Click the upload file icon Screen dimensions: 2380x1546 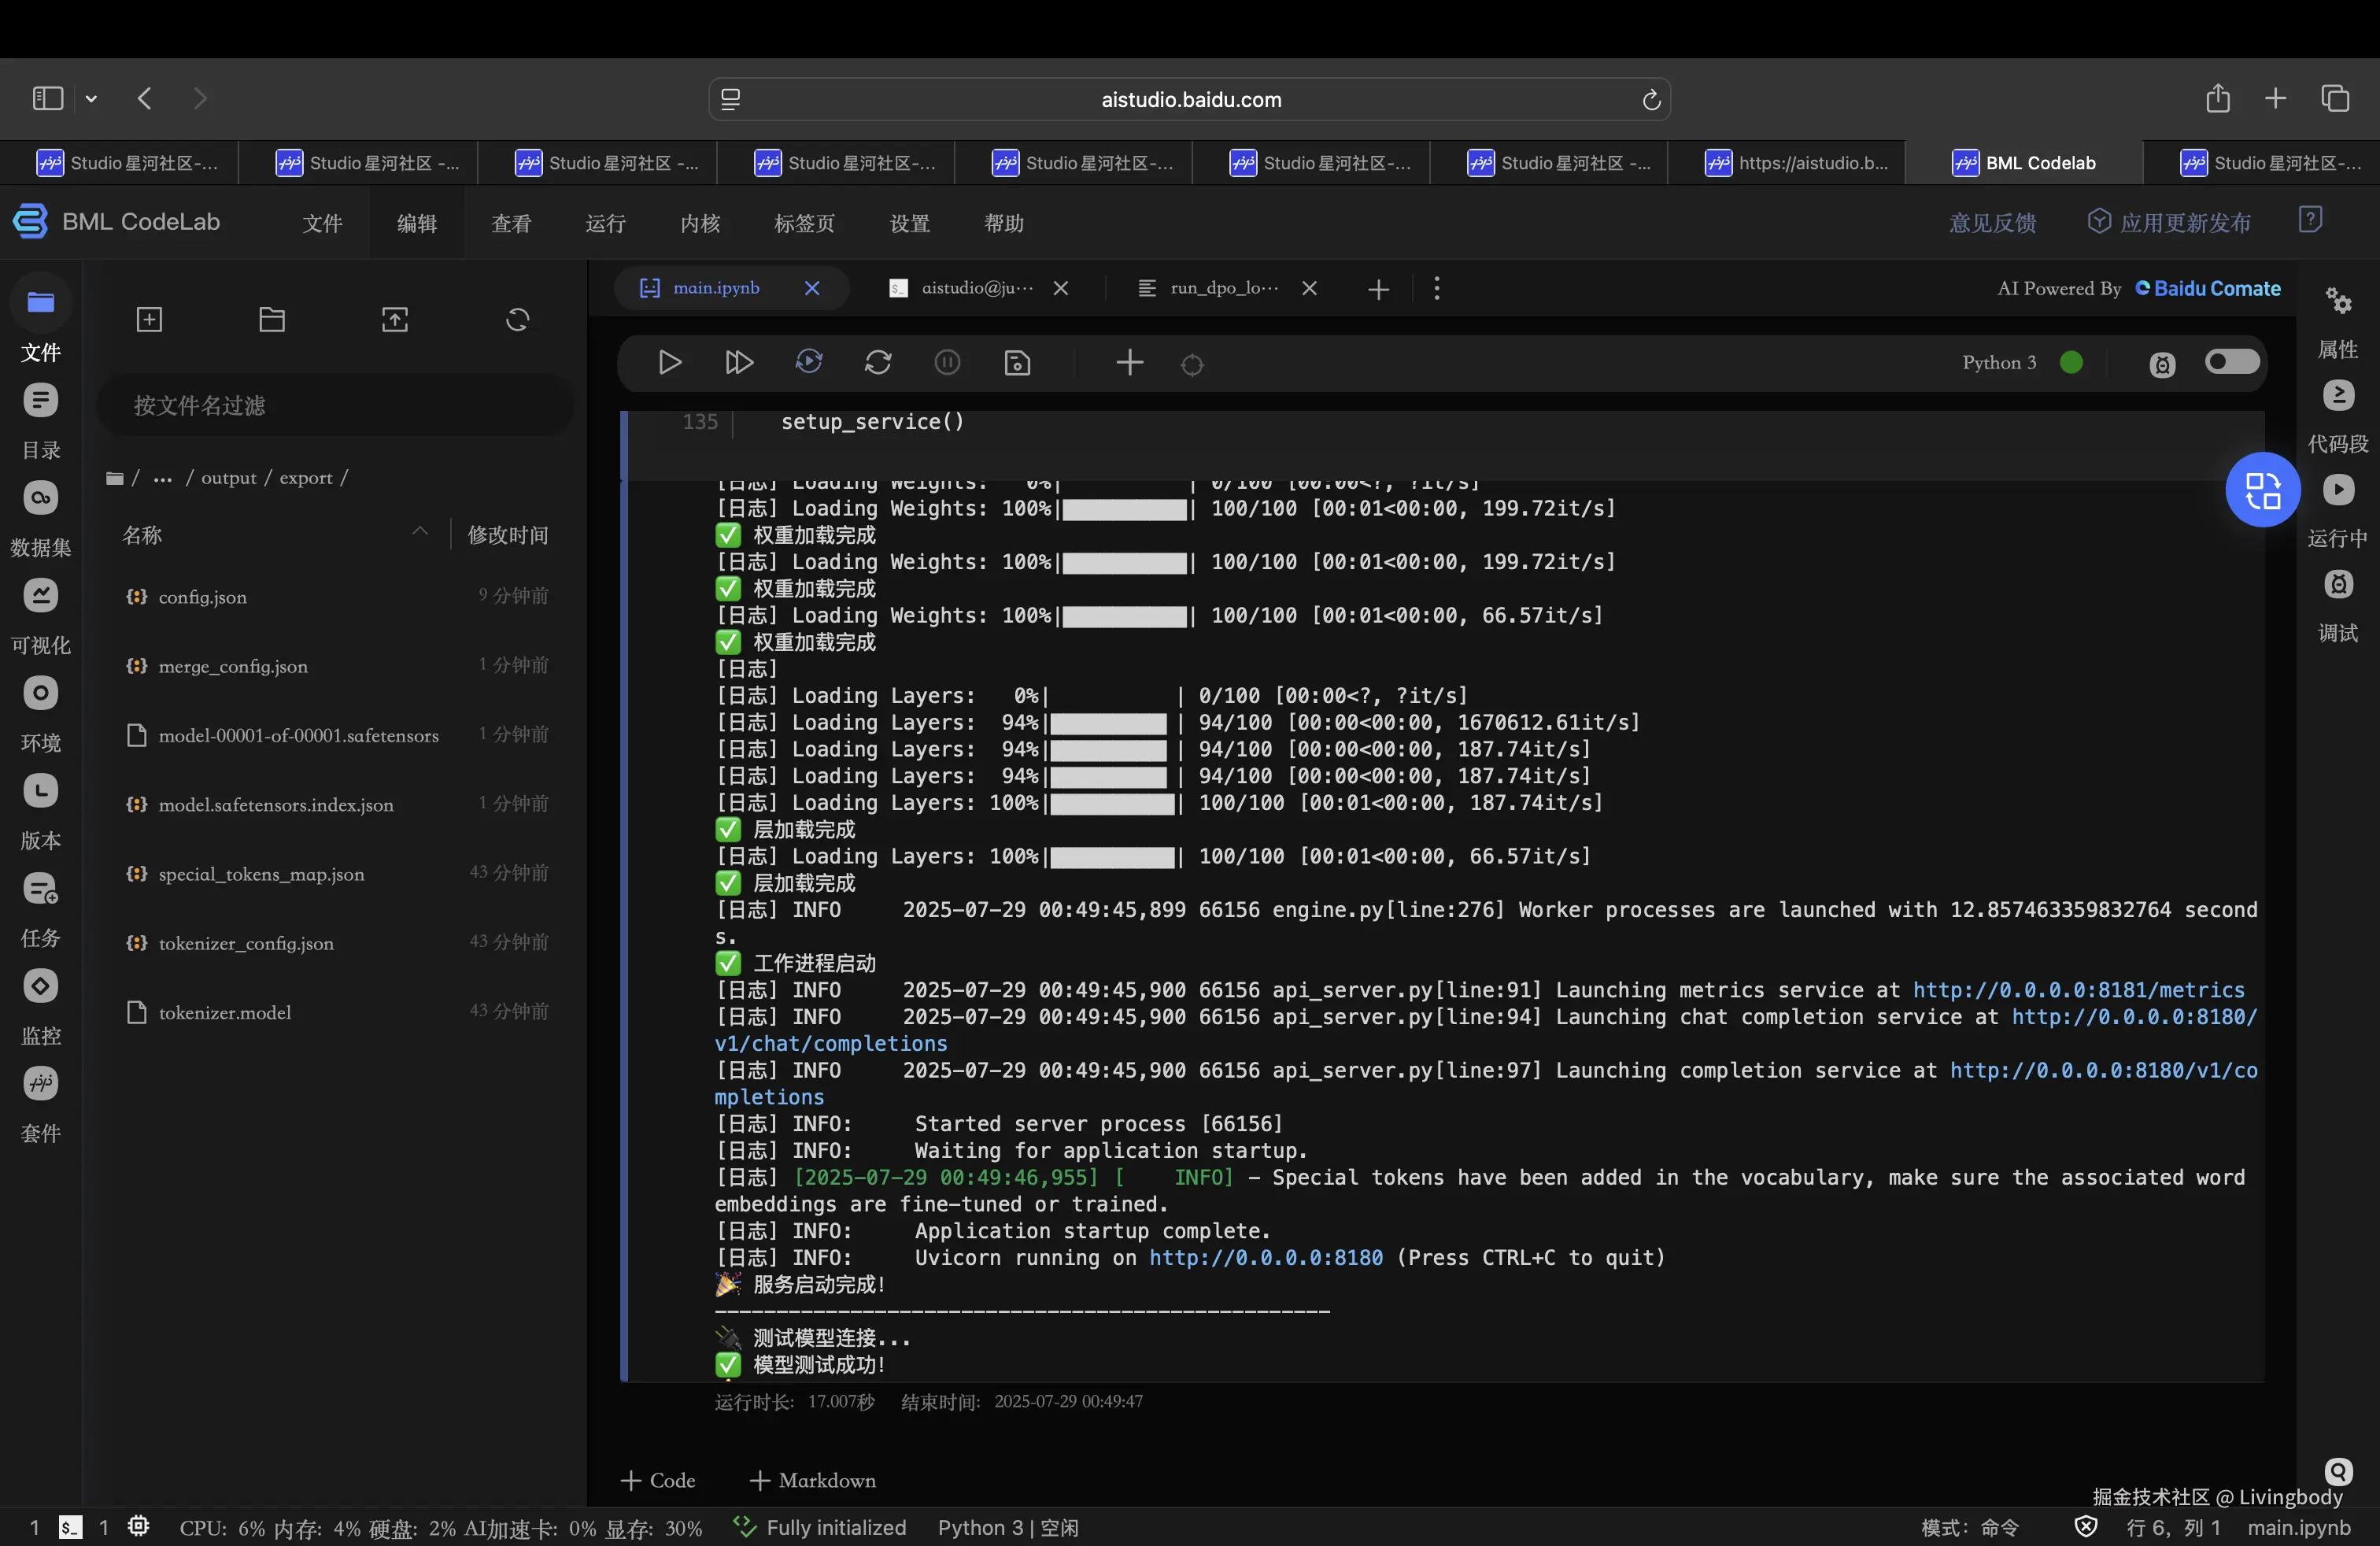click(394, 319)
